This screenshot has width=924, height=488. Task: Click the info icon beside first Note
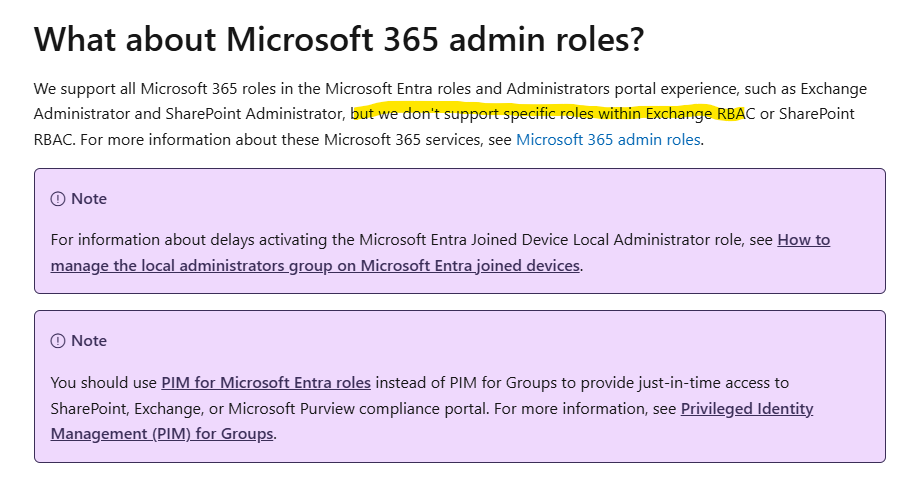58,199
